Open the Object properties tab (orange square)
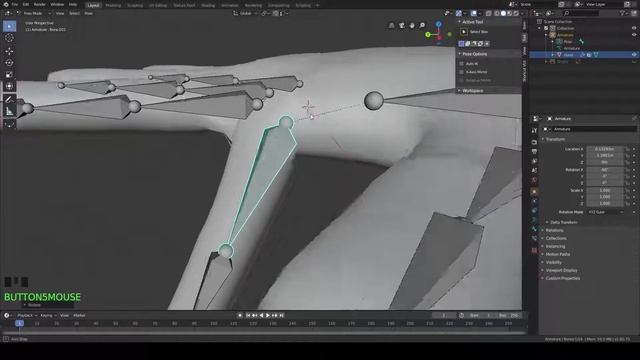Screen dimensions: 640x360 [x=534, y=191]
